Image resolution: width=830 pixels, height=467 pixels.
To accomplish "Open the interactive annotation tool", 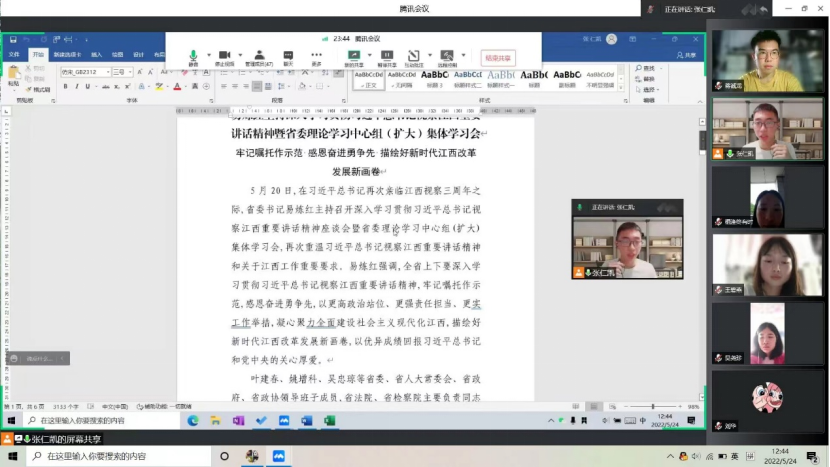I will [x=414, y=56].
